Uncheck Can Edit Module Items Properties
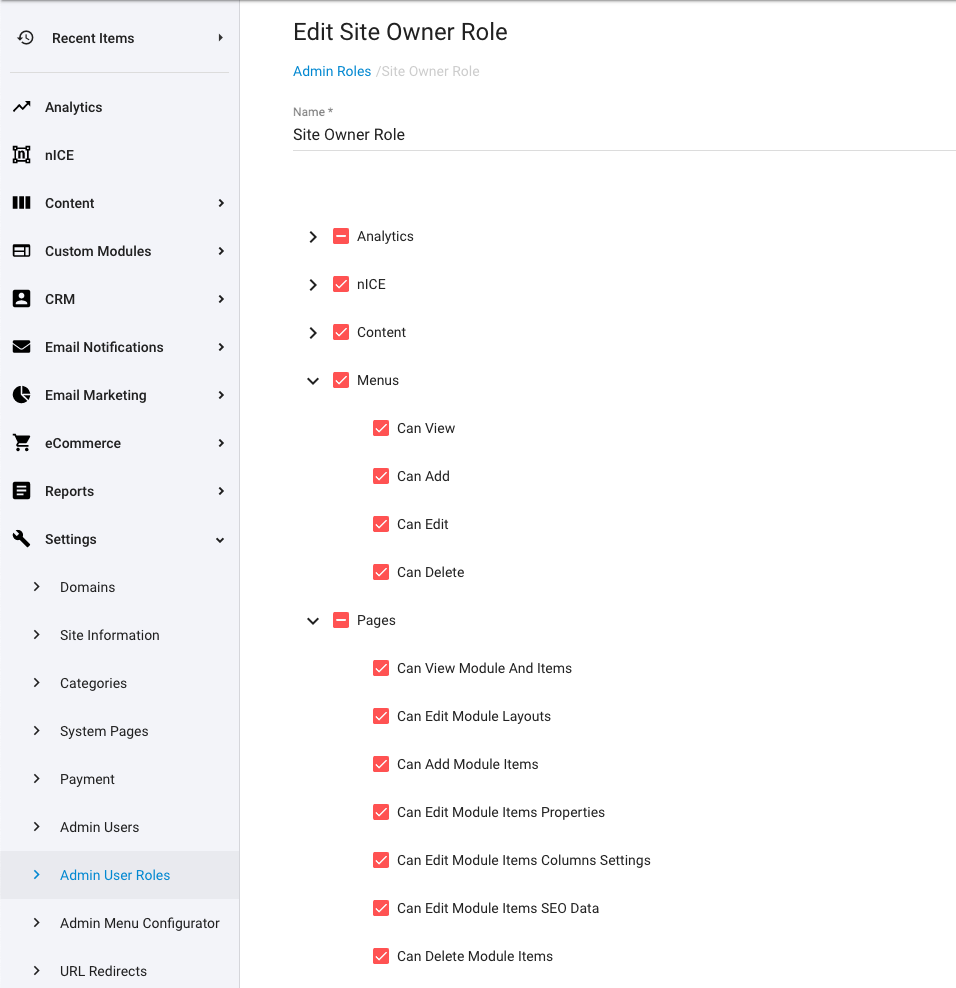 pos(381,812)
